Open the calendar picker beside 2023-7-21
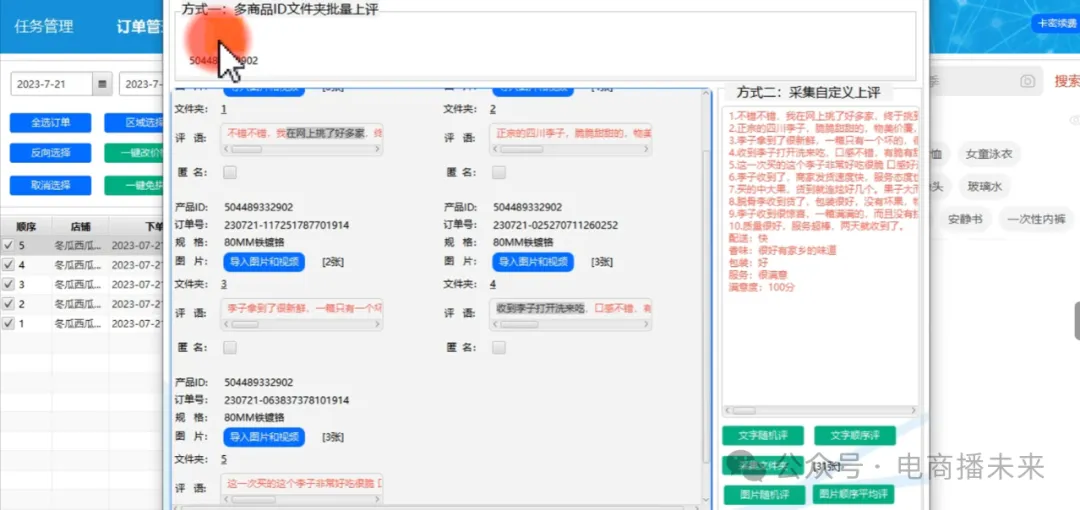Viewport: 1080px width, 510px height. point(101,85)
